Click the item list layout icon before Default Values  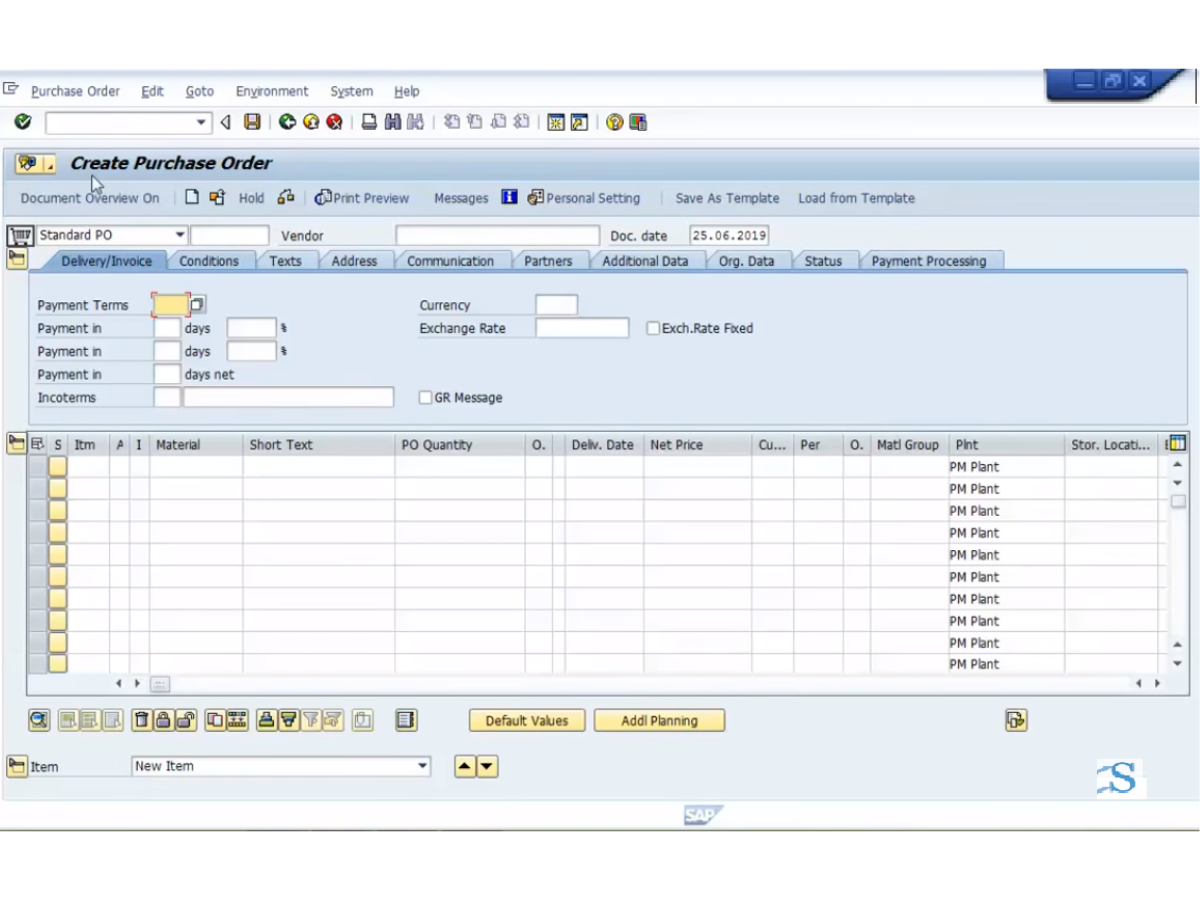click(405, 720)
